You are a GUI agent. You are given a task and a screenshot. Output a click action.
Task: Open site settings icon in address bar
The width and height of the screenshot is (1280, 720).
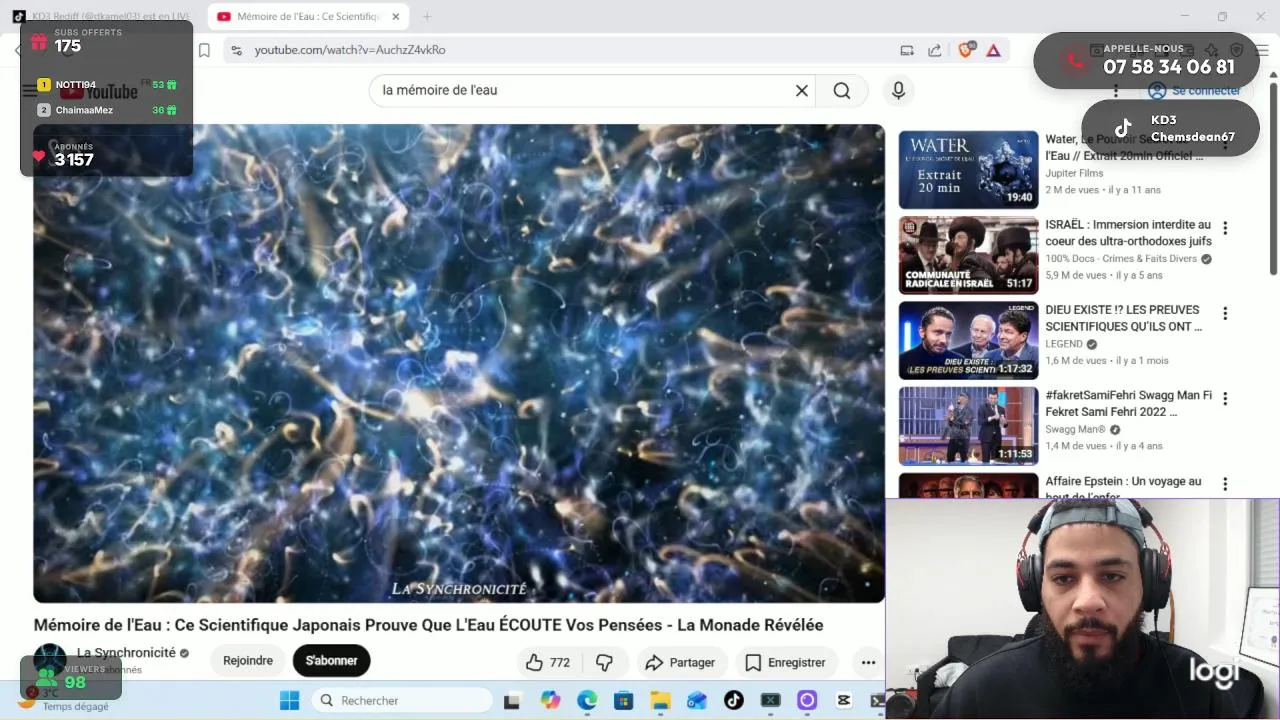236,50
